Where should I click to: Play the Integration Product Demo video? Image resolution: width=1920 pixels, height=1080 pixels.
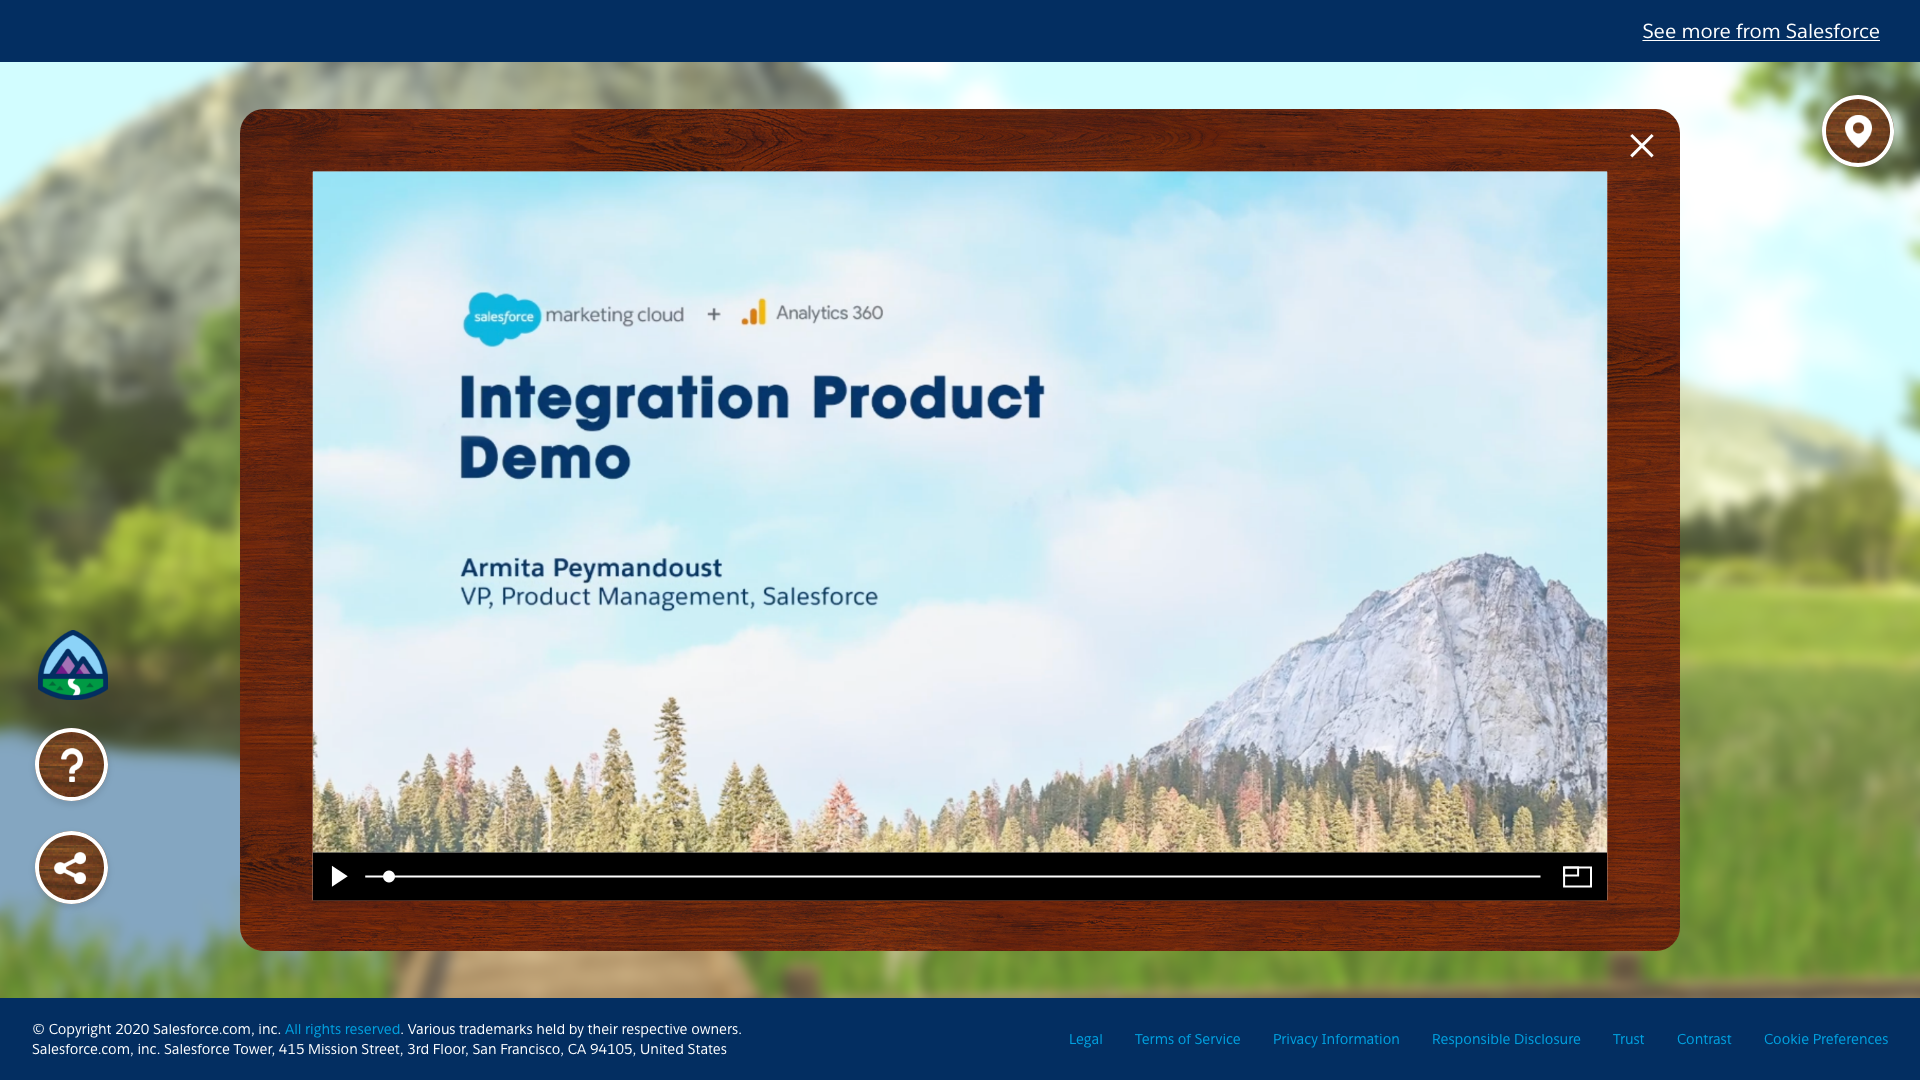coord(339,877)
